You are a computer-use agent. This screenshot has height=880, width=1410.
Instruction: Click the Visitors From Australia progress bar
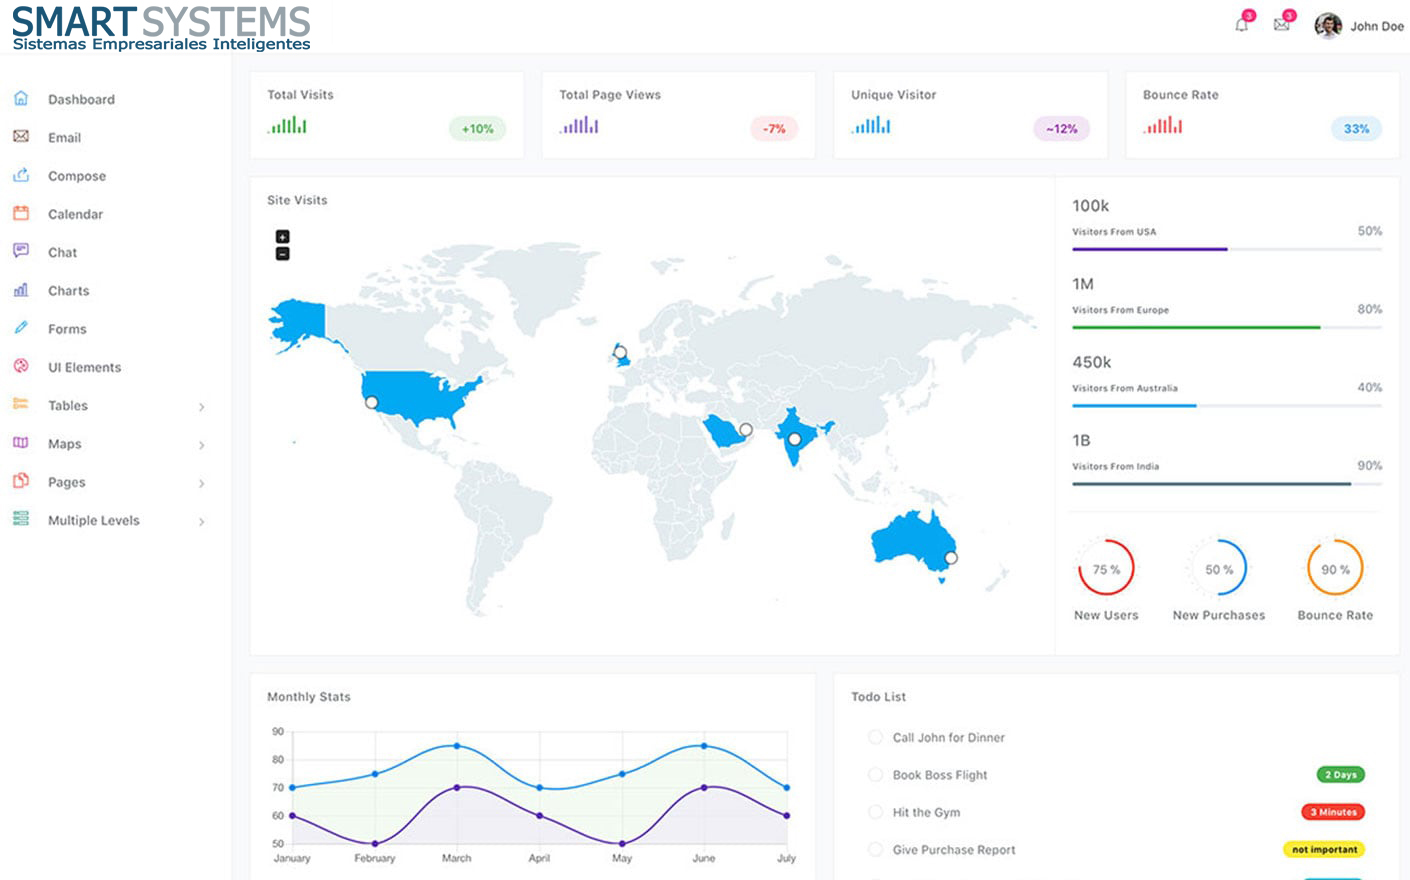pos(1227,405)
